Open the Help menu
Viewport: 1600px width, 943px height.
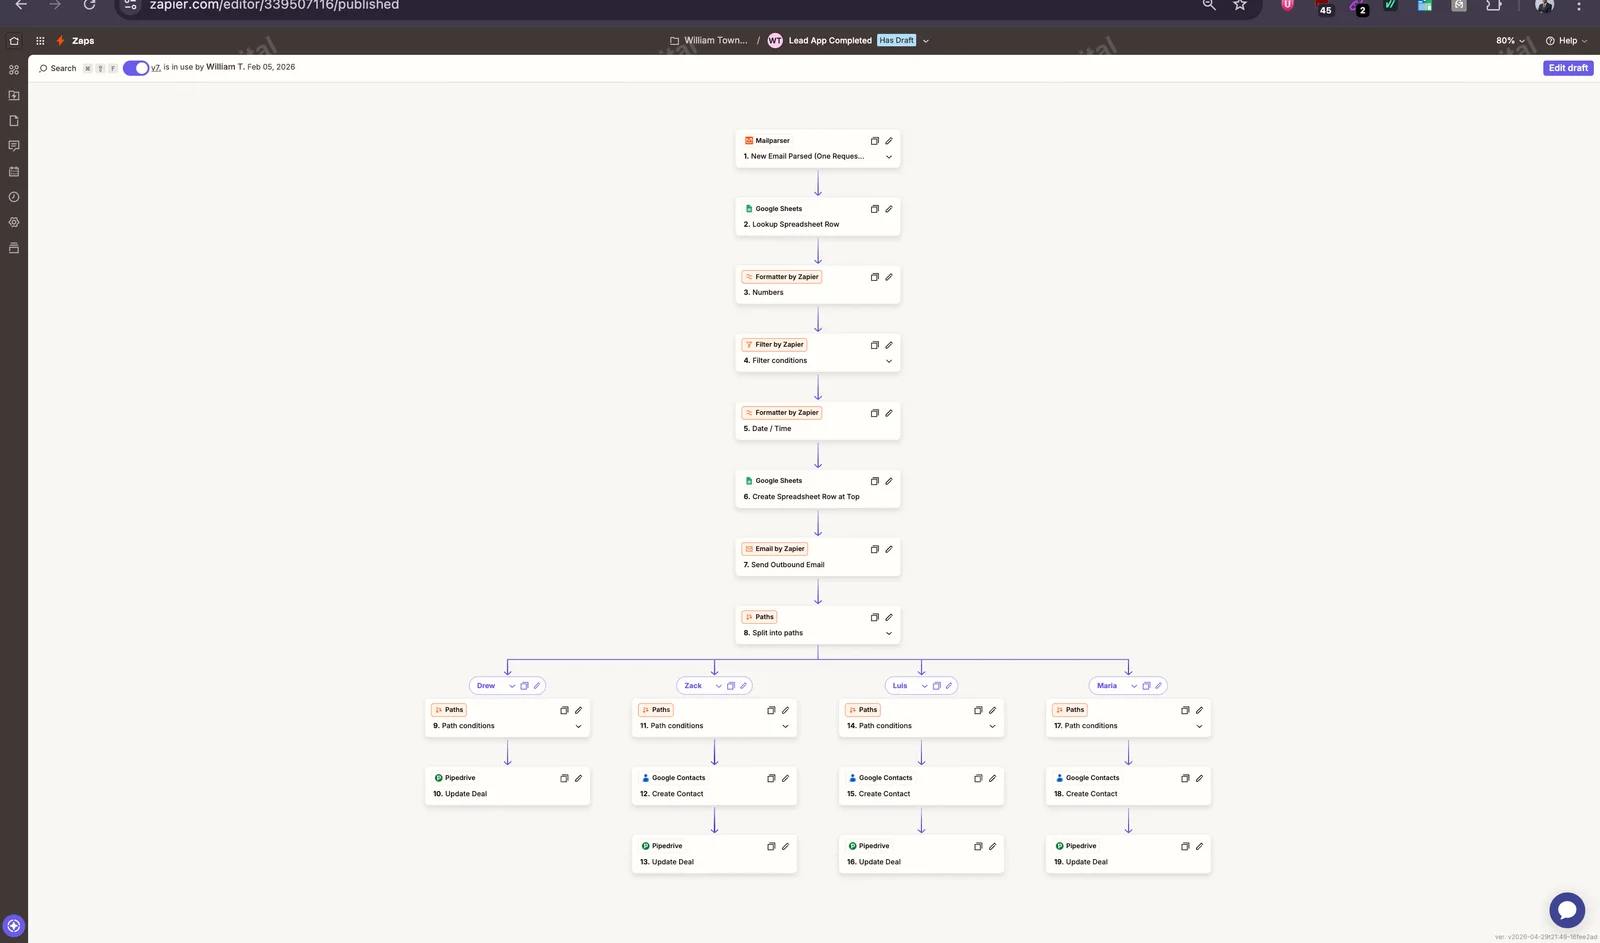tap(1566, 41)
